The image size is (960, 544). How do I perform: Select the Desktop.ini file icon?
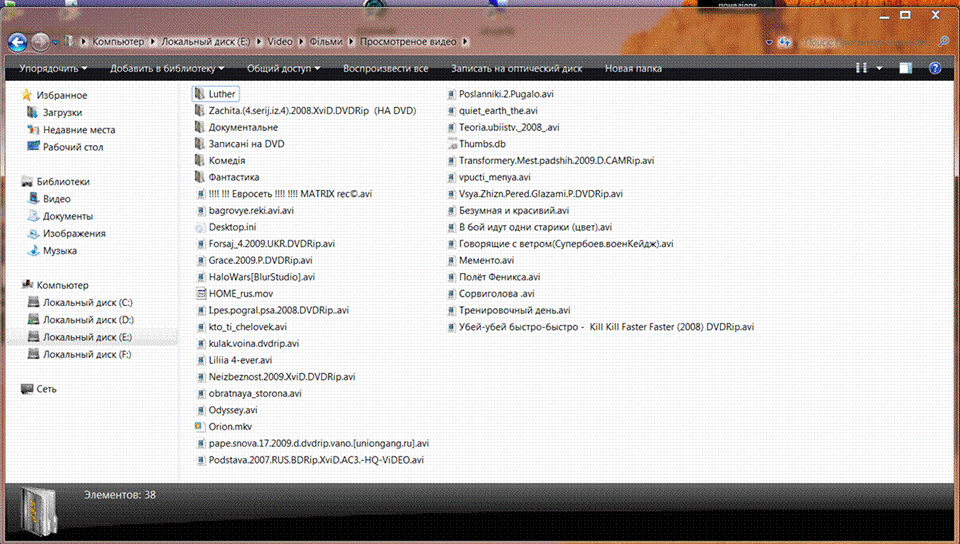pos(200,227)
